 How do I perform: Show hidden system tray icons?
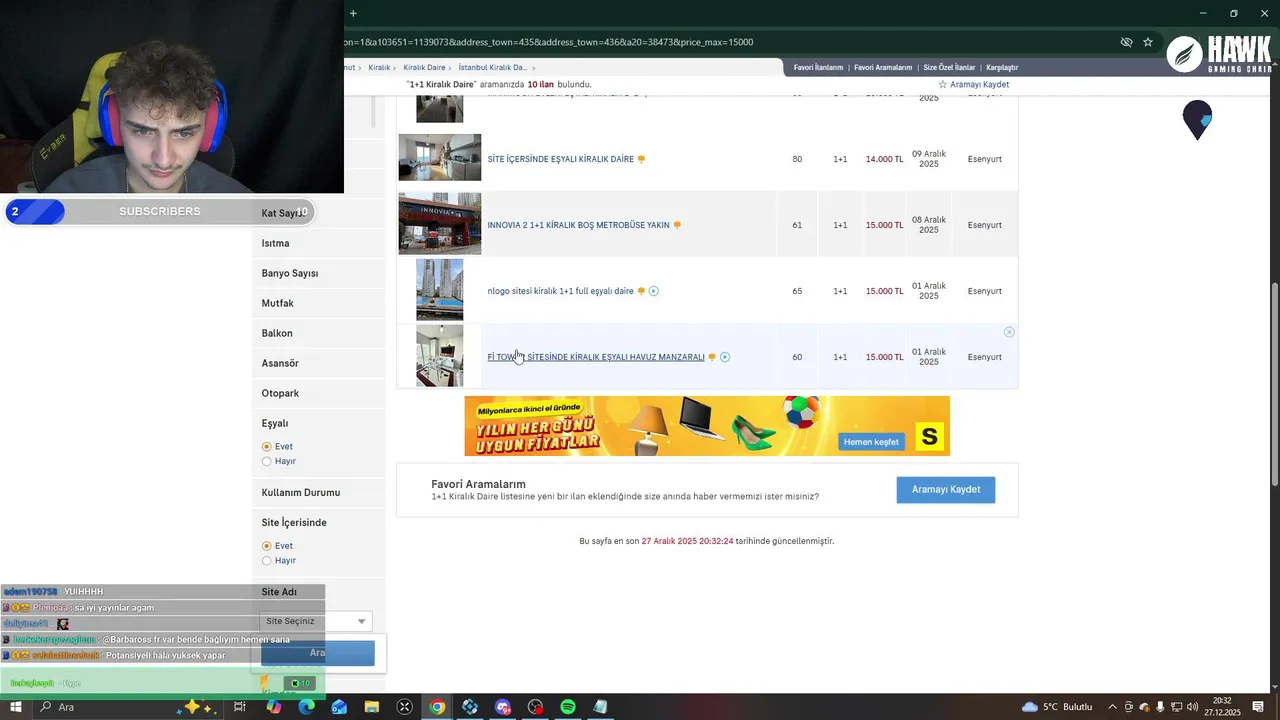(1112, 707)
